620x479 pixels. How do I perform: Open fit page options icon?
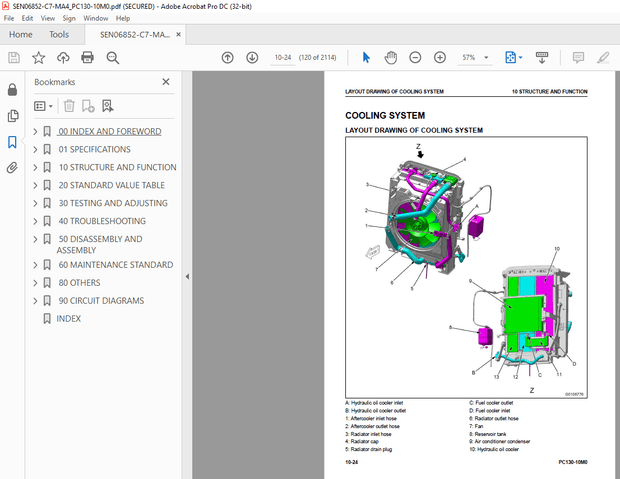[x=511, y=58]
